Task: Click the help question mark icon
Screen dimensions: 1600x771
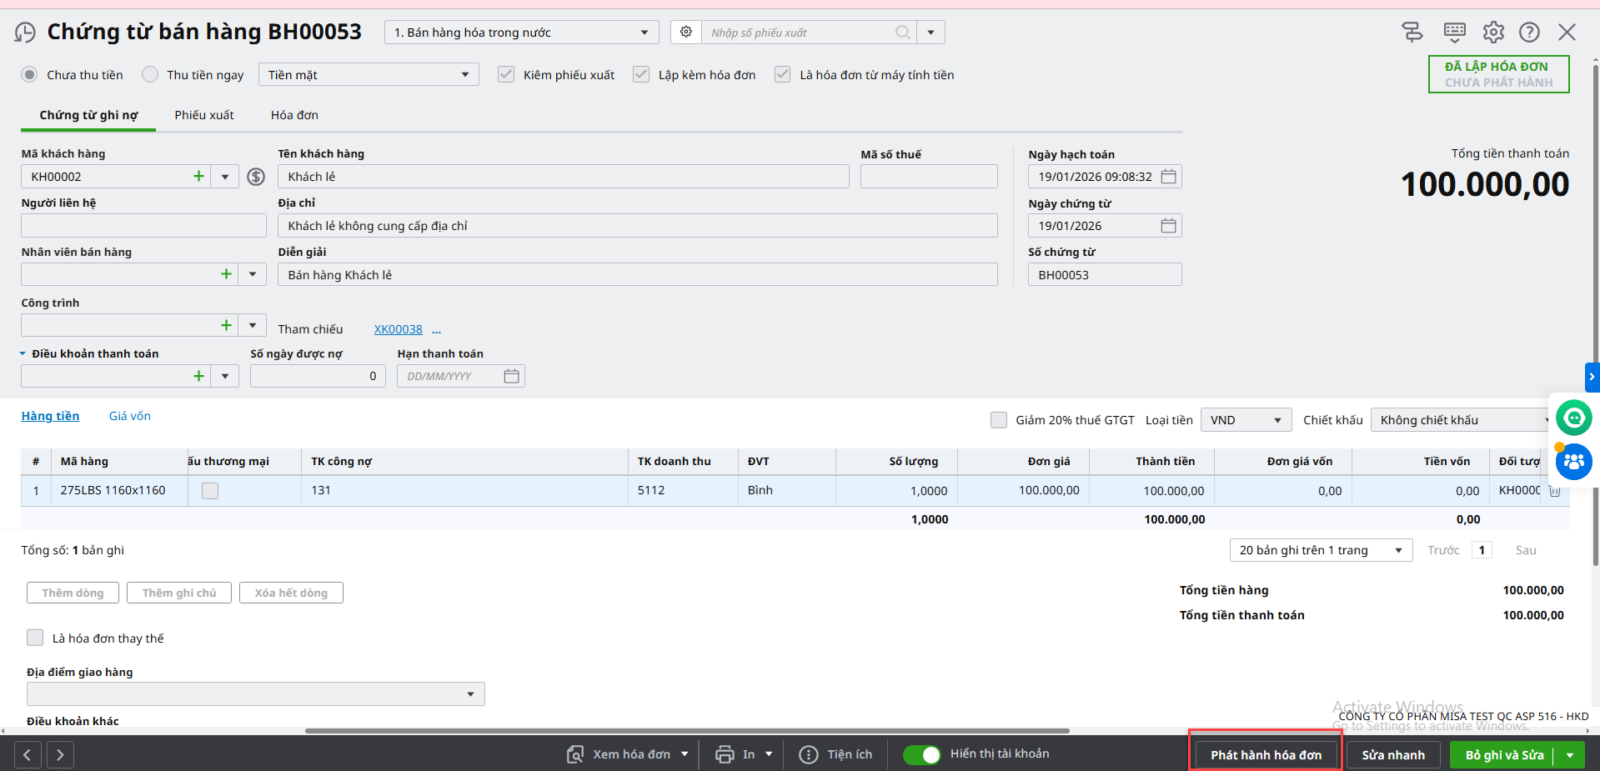Action: coord(1529,32)
